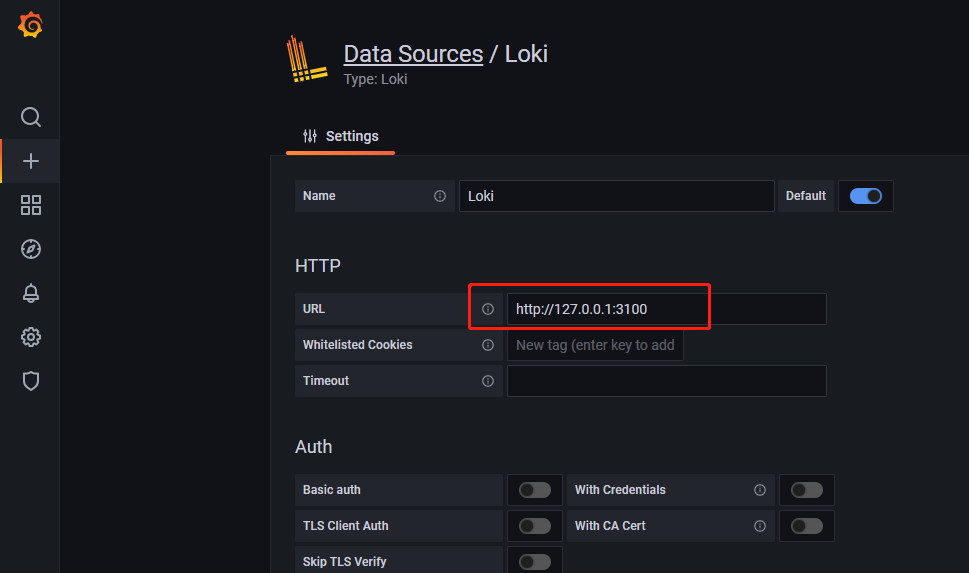
Task: Click the Whitelisted Cookies label
Action: (357, 345)
